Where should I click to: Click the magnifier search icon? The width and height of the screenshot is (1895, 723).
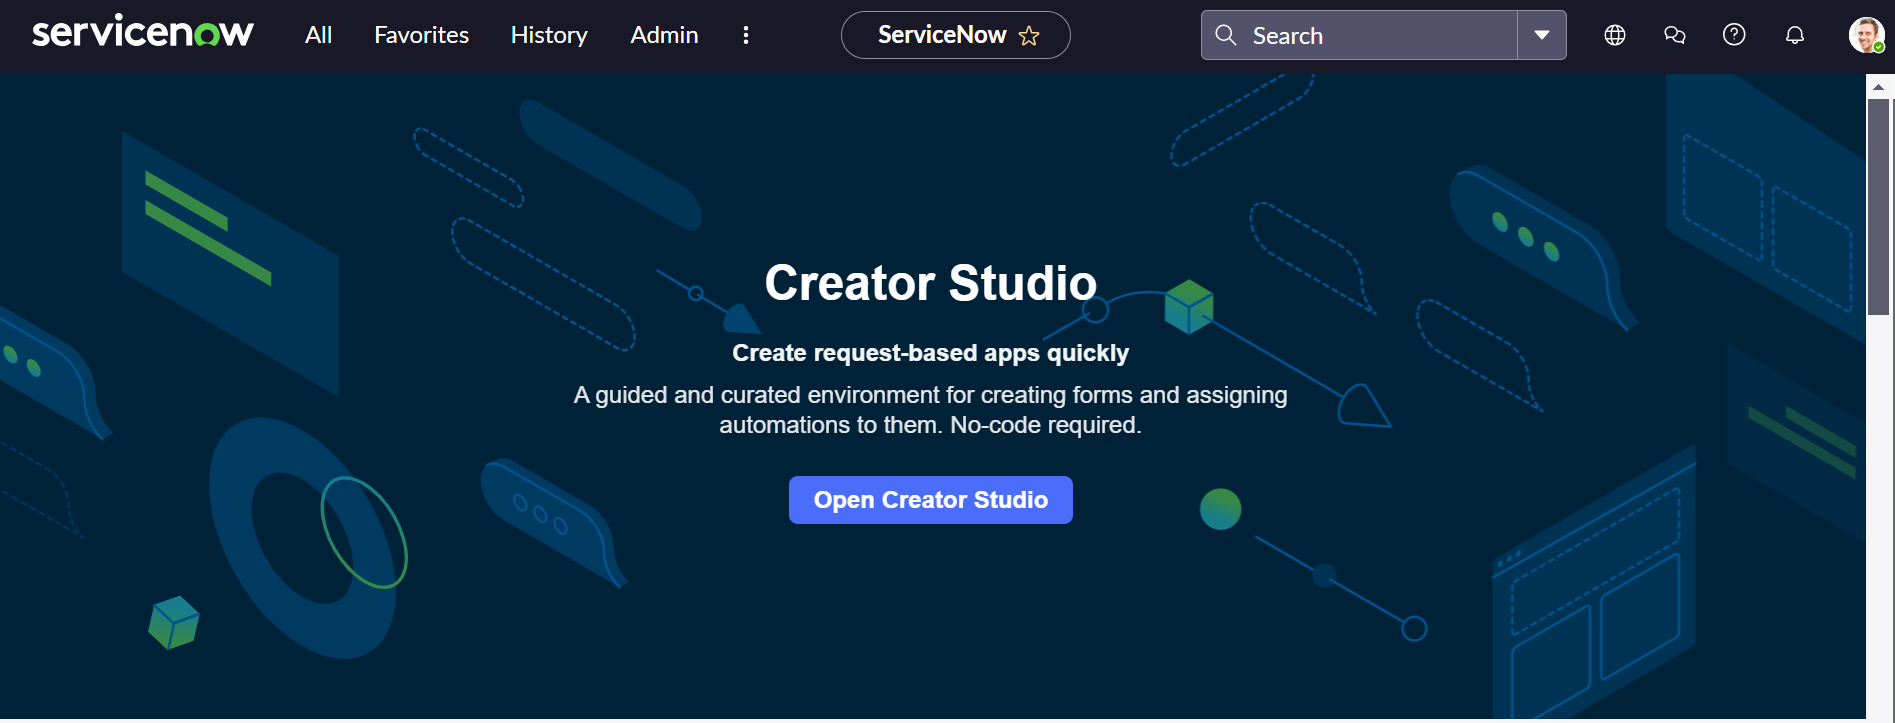pos(1225,35)
